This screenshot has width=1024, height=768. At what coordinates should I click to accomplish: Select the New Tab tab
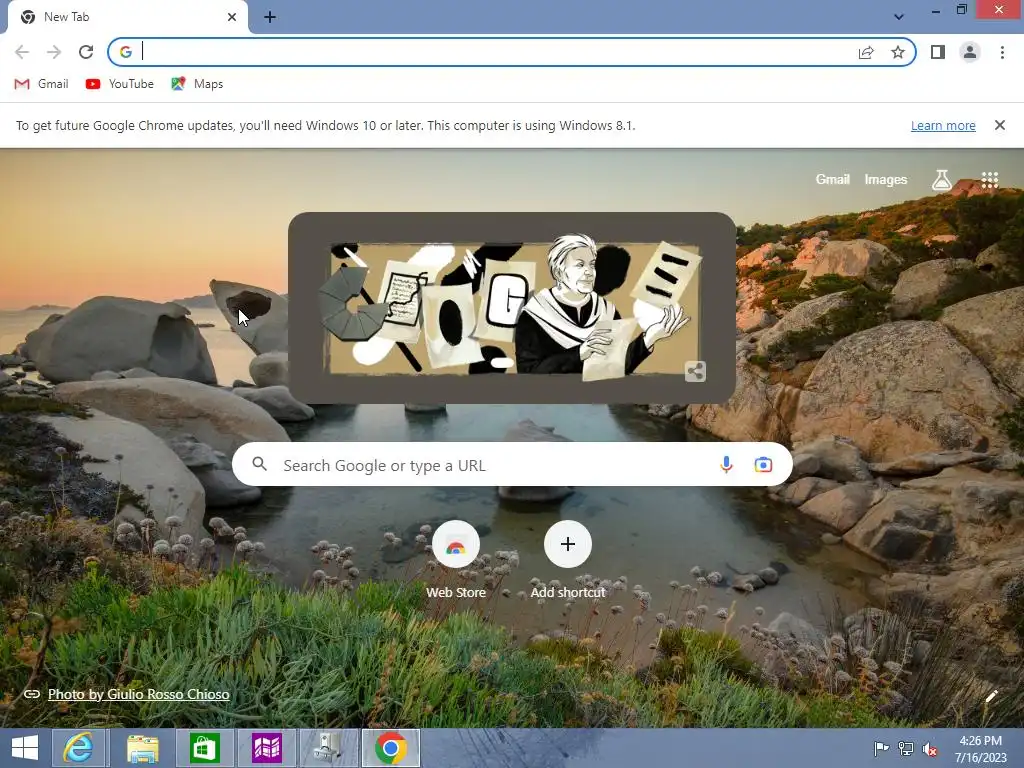click(128, 17)
